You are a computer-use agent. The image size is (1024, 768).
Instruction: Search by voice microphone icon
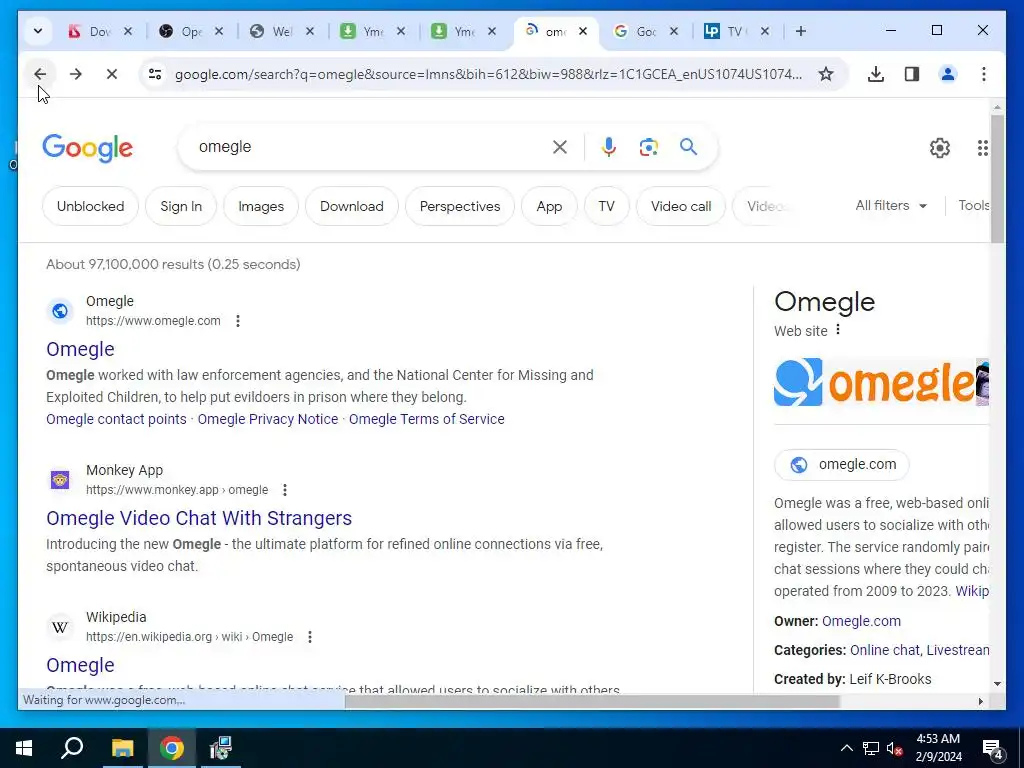[609, 147]
